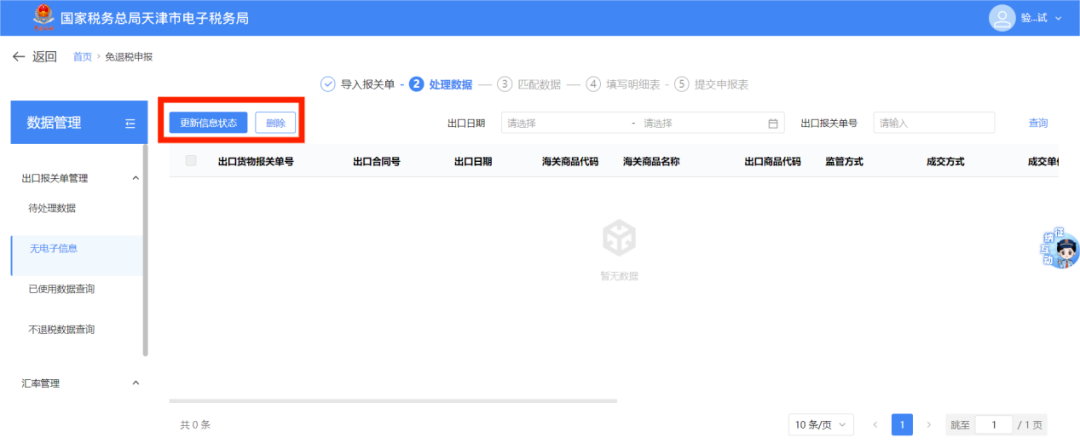Open the date range calendar icon

point(772,124)
